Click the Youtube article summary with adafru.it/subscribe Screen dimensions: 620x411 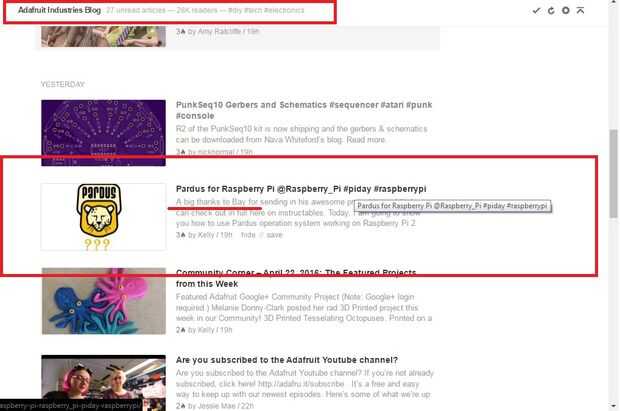304,384
